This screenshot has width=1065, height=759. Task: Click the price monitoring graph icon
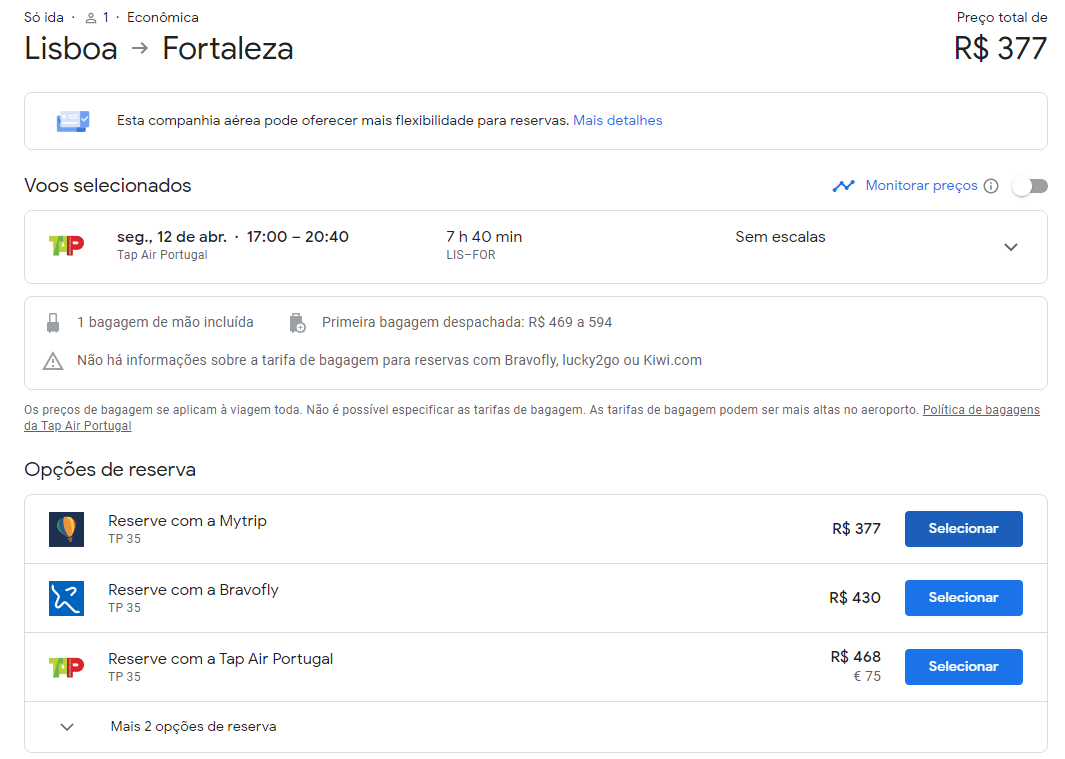843,186
